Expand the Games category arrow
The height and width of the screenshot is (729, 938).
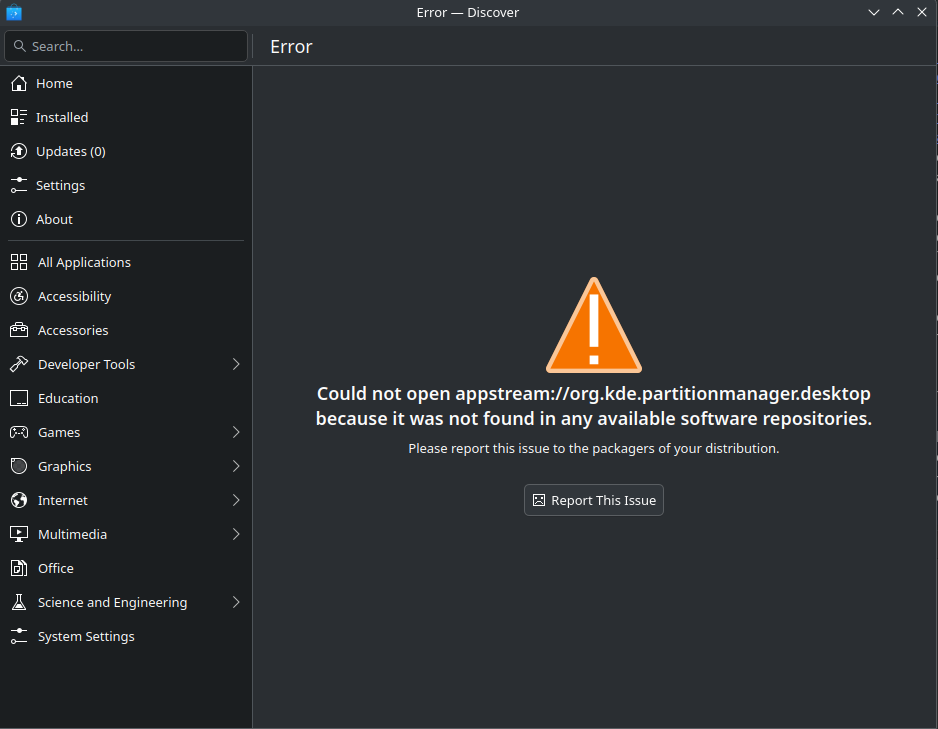point(236,432)
